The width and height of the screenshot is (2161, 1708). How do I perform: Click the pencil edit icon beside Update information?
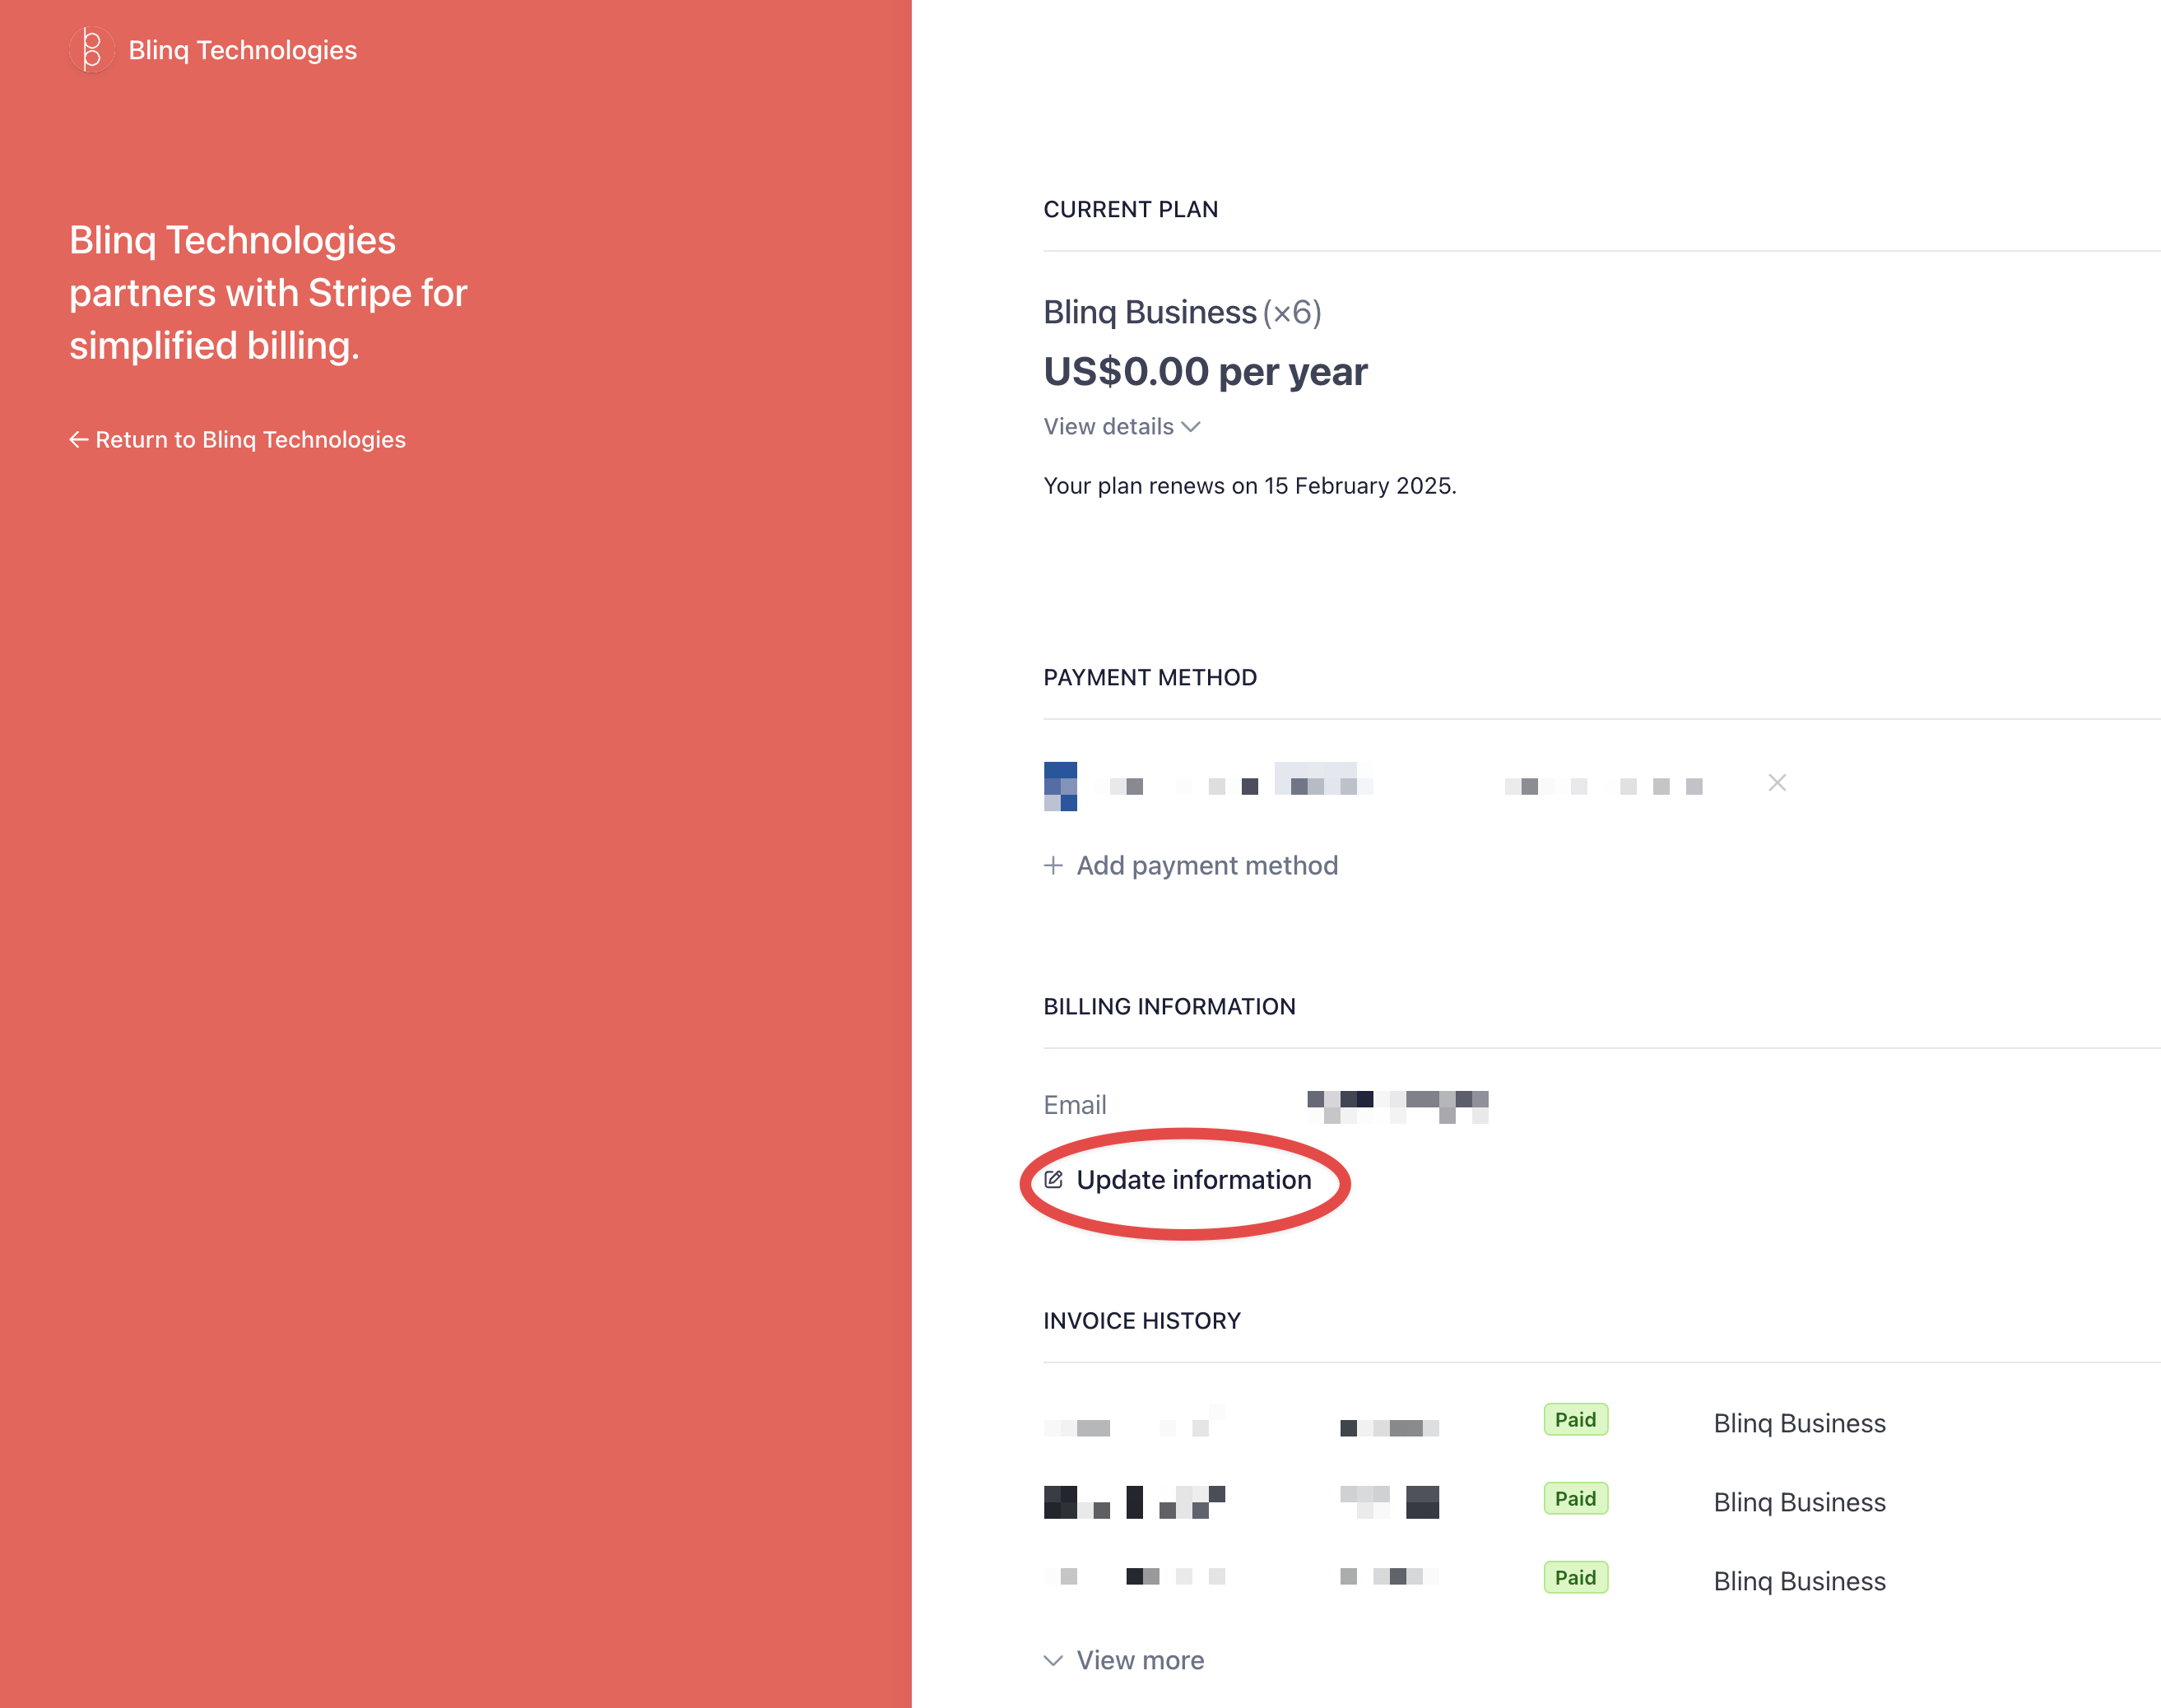pos(1054,1180)
